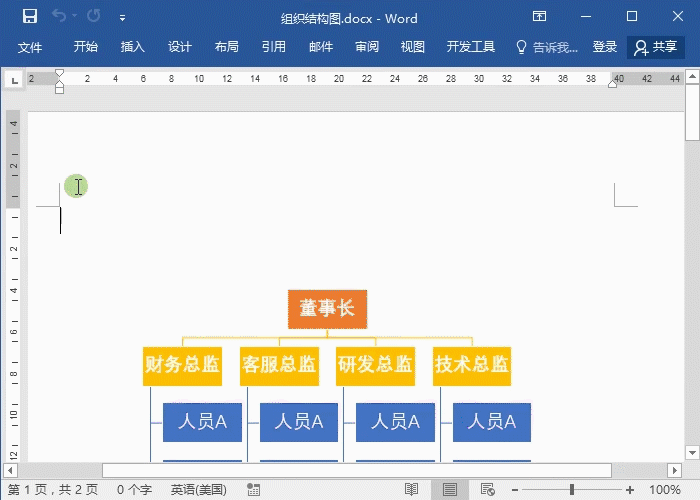This screenshot has width=700, height=500.
Task: Click the horizontal scrollbar left arrow
Action: pos(10,470)
